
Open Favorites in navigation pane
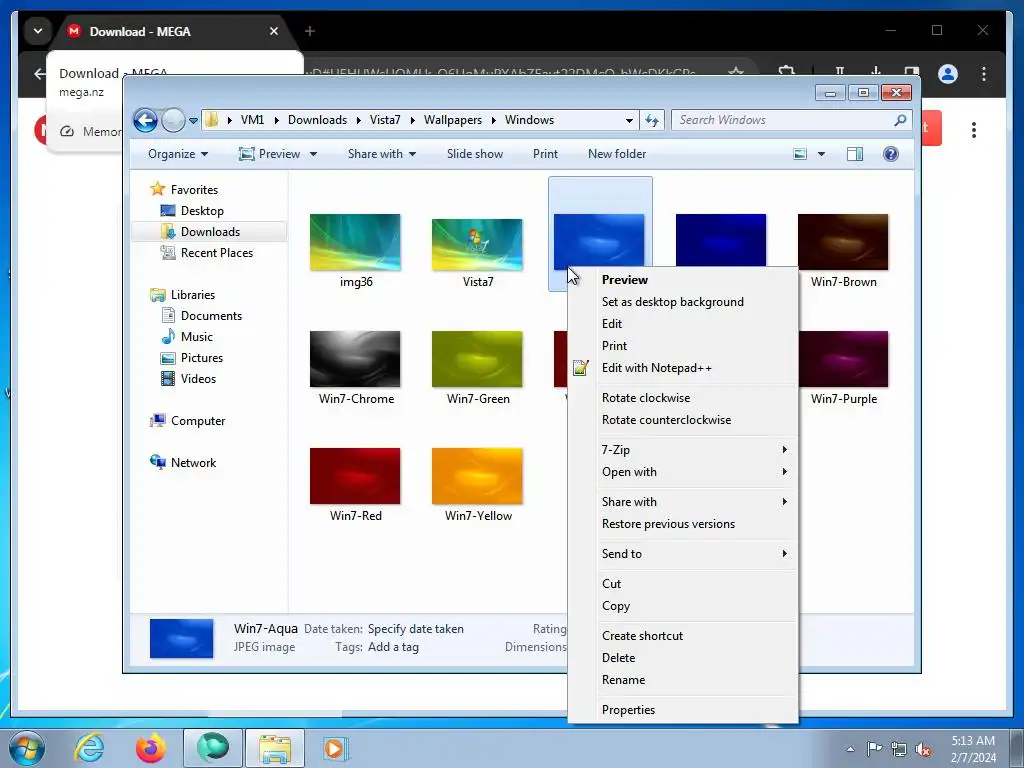click(194, 190)
